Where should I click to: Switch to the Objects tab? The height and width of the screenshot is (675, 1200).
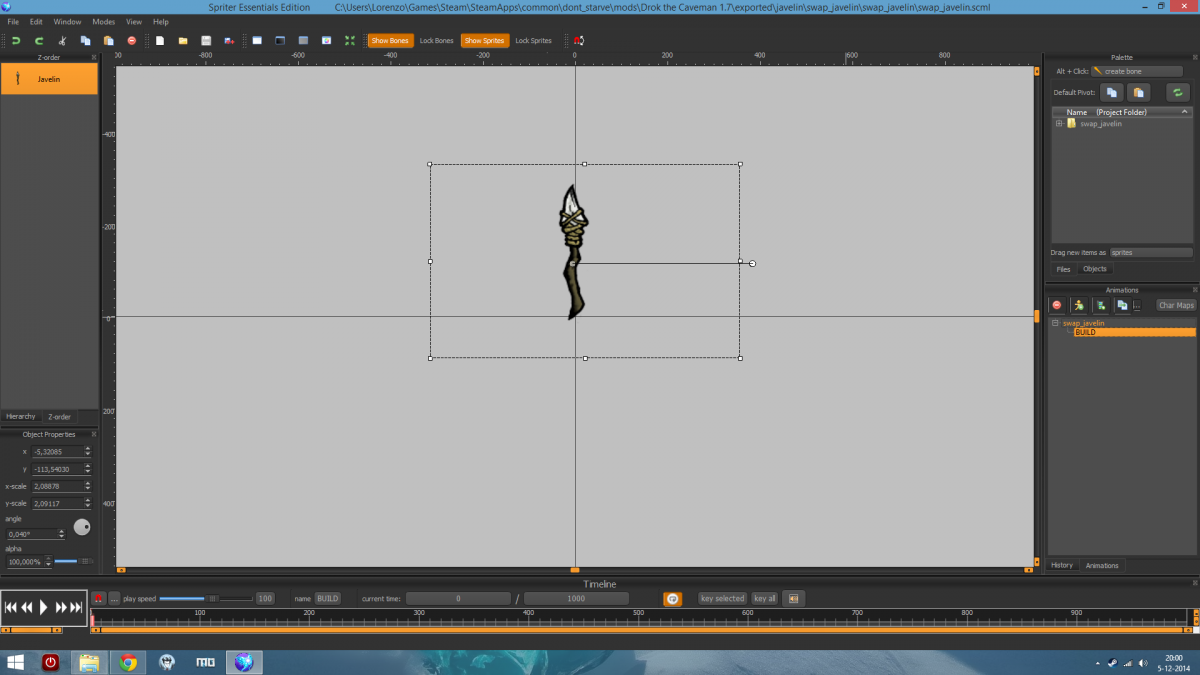coord(1095,269)
